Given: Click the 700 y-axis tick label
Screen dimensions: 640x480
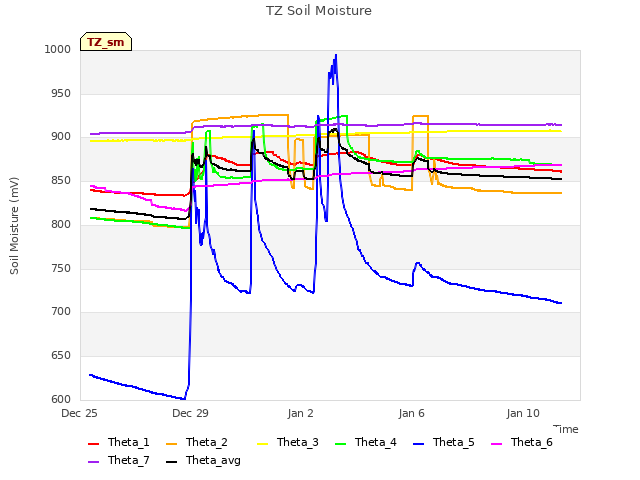Looking at the screenshot, I should (x=61, y=311).
